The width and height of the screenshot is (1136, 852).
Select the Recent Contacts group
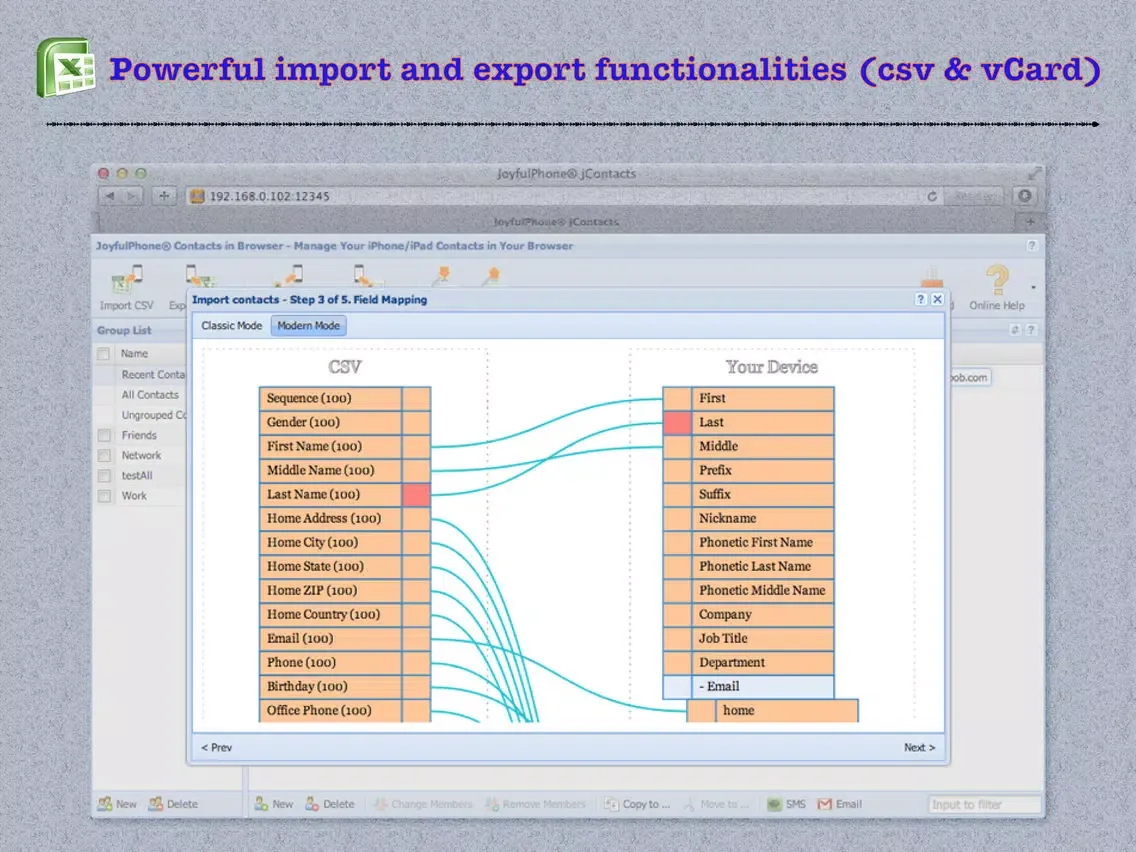click(x=153, y=375)
